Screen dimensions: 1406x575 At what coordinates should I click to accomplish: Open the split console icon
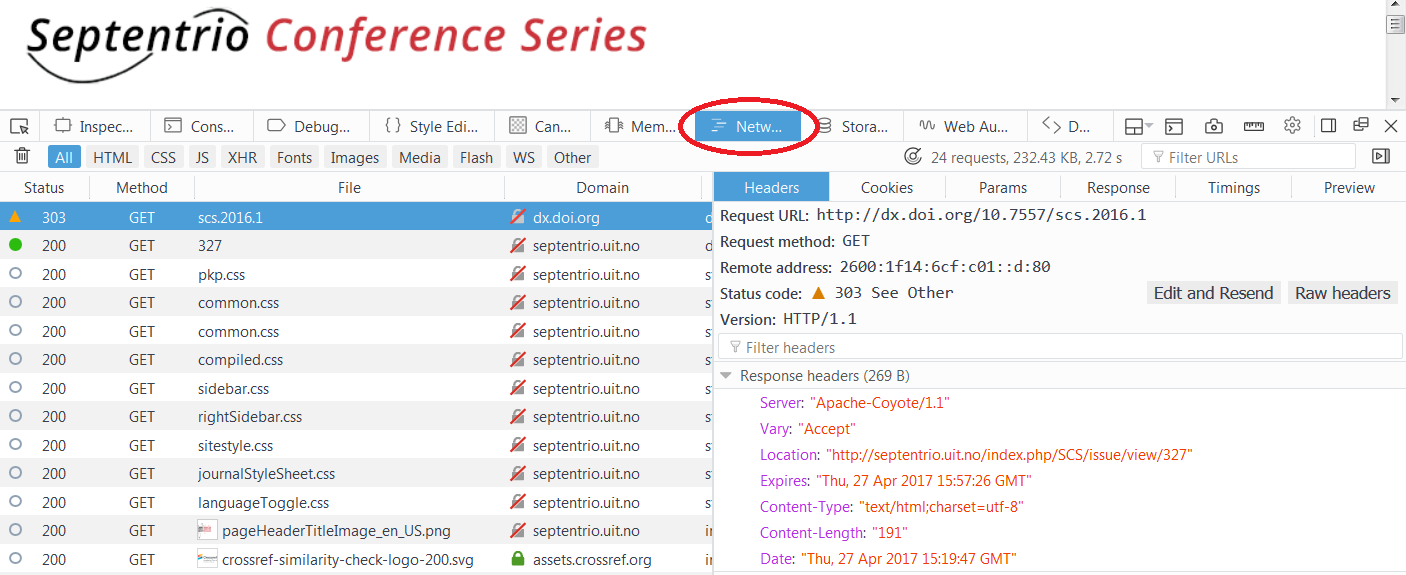click(x=1174, y=126)
